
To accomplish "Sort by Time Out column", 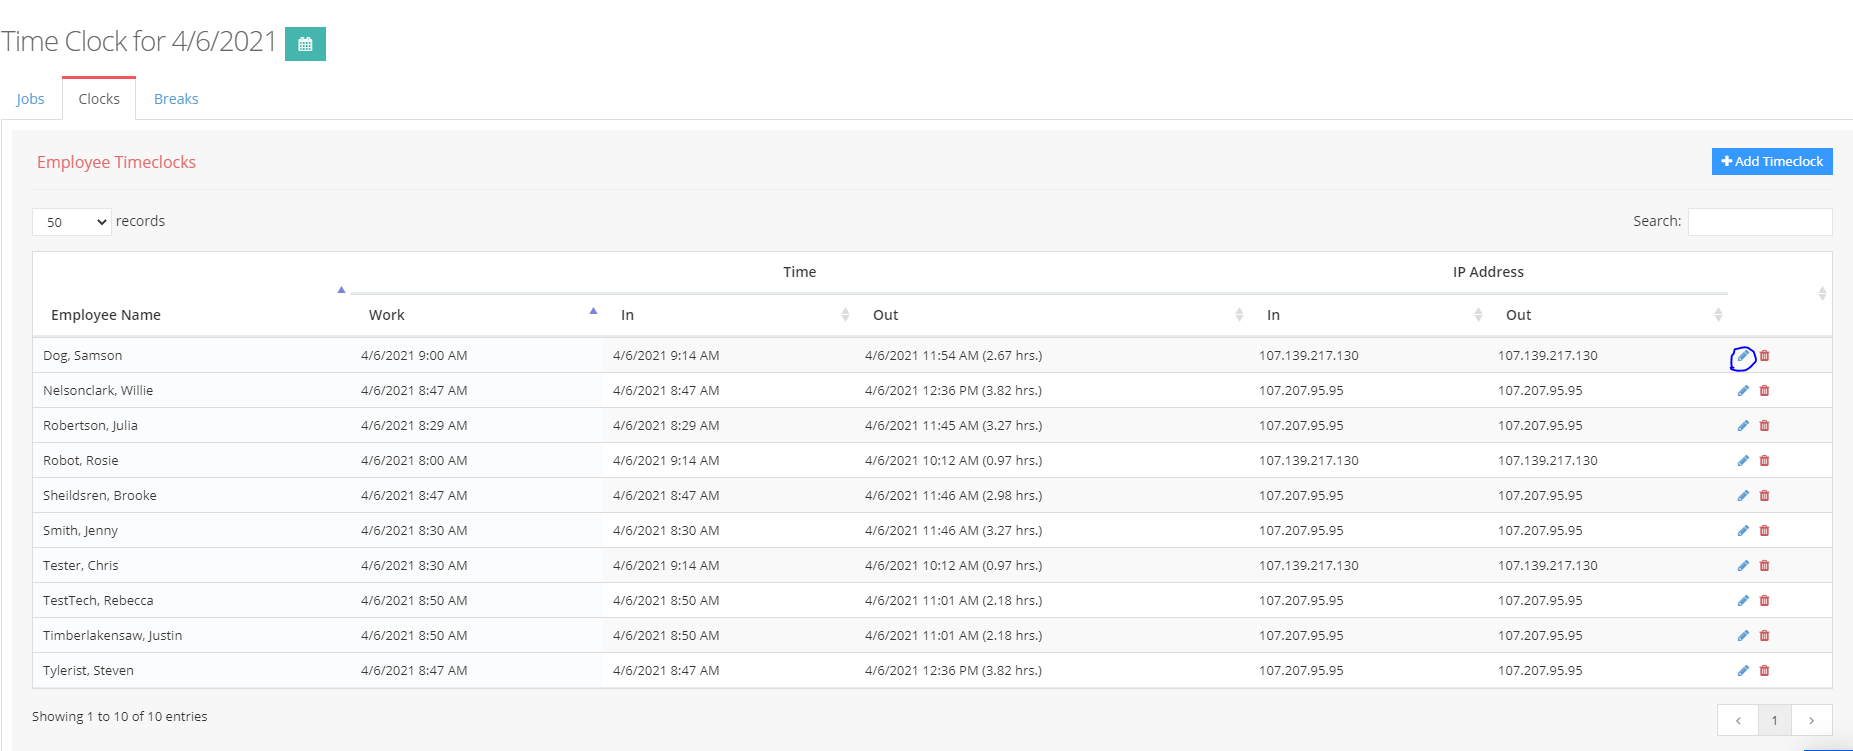I will tap(1052, 315).
